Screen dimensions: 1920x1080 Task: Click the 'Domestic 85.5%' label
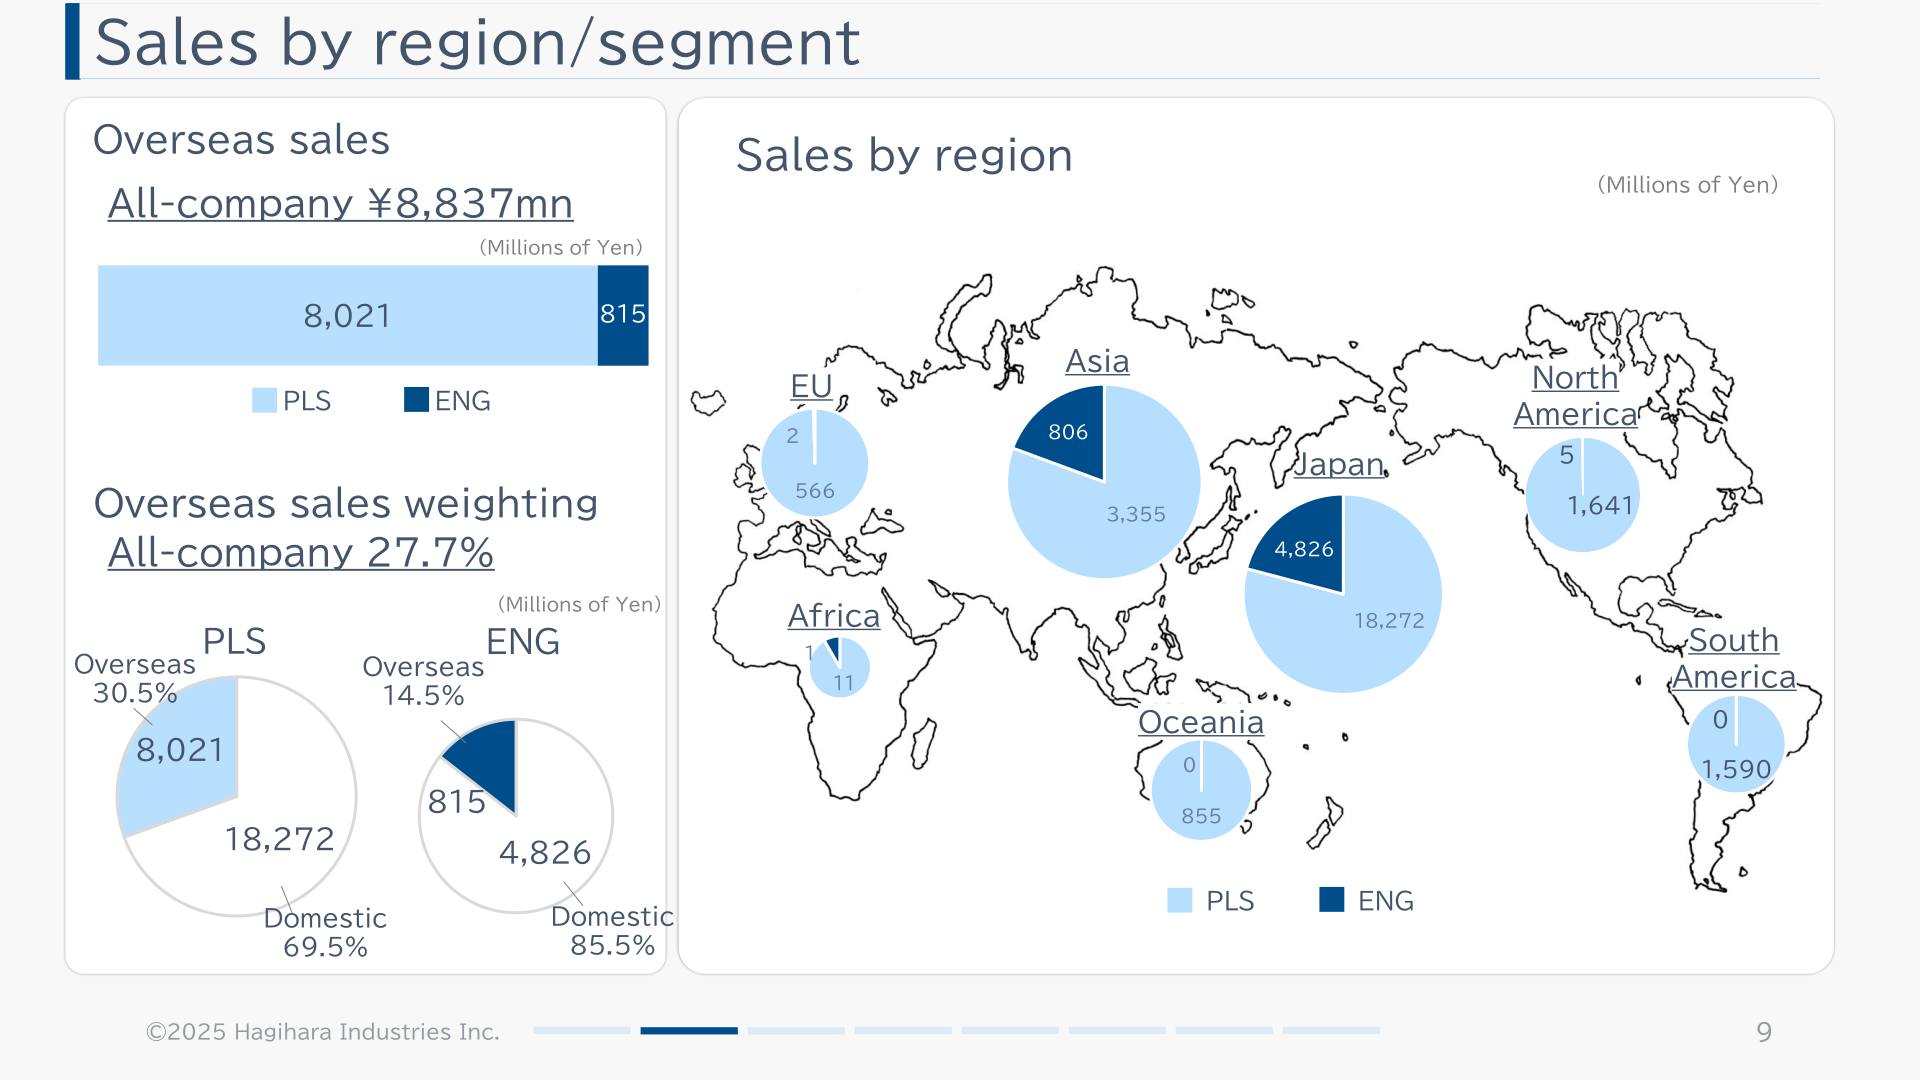point(612,931)
